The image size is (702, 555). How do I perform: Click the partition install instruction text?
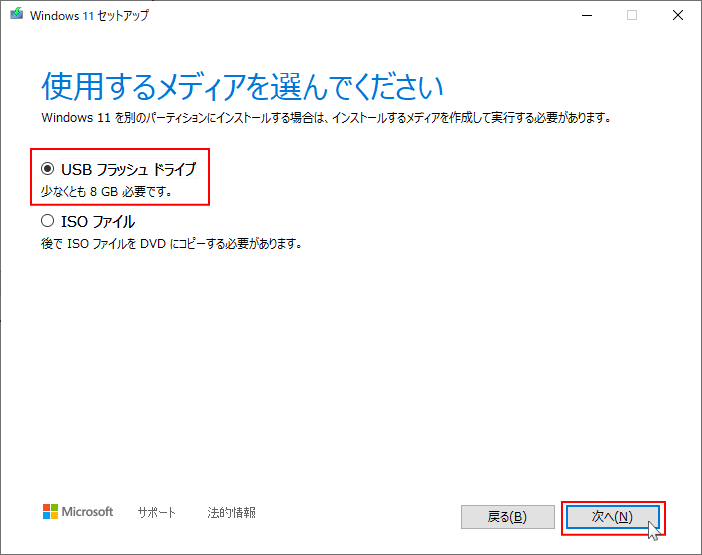(x=325, y=118)
